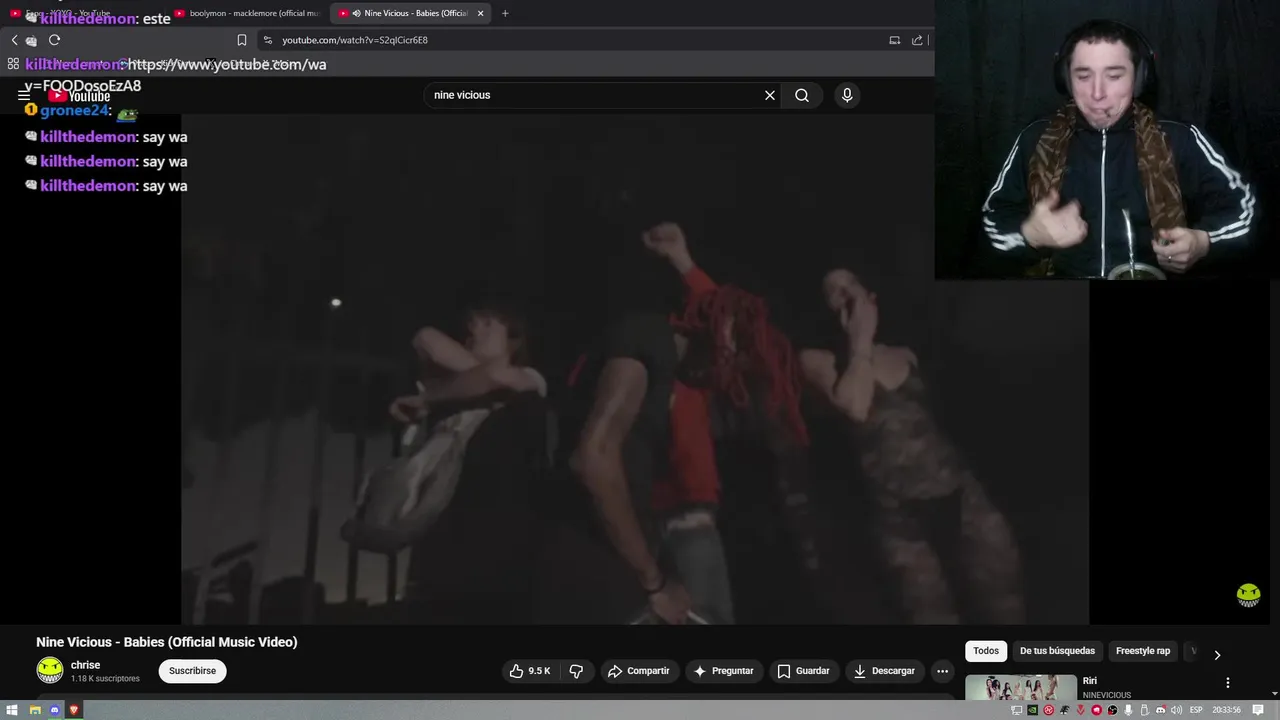Open the Riri video title link

point(1090,681)
